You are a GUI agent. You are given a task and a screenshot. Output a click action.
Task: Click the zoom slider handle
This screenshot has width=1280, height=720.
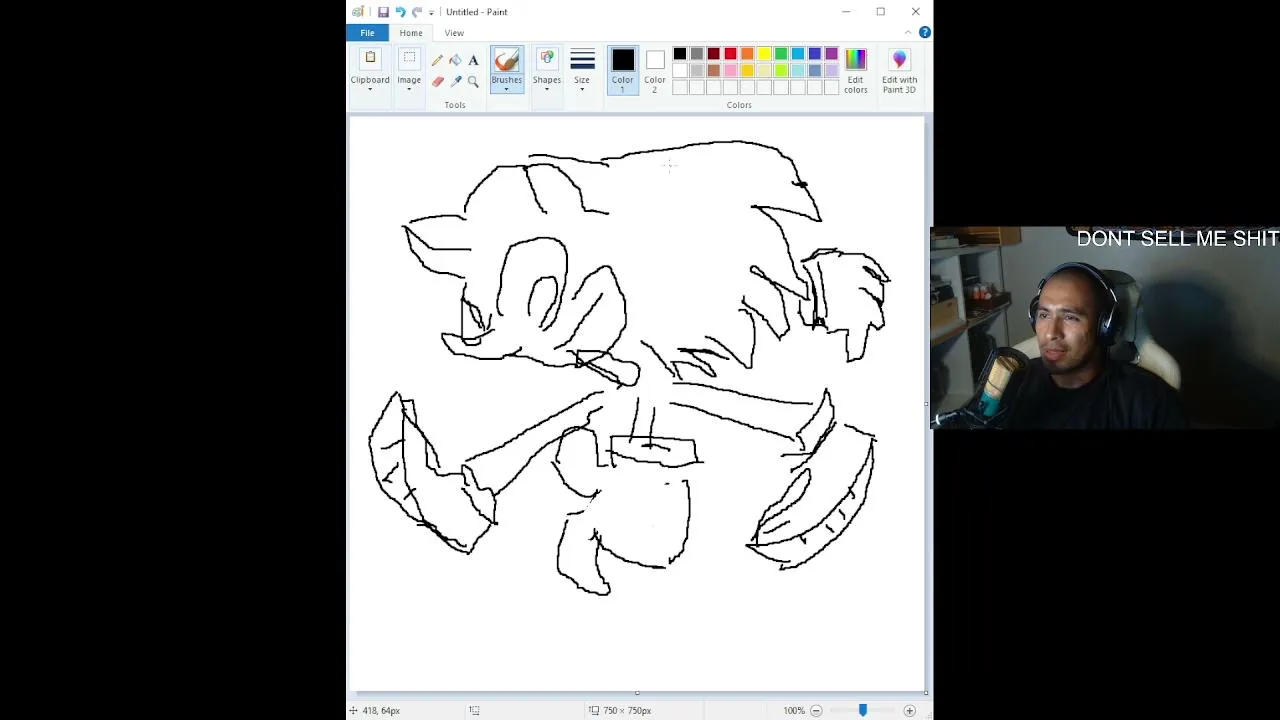coord(863,710)
